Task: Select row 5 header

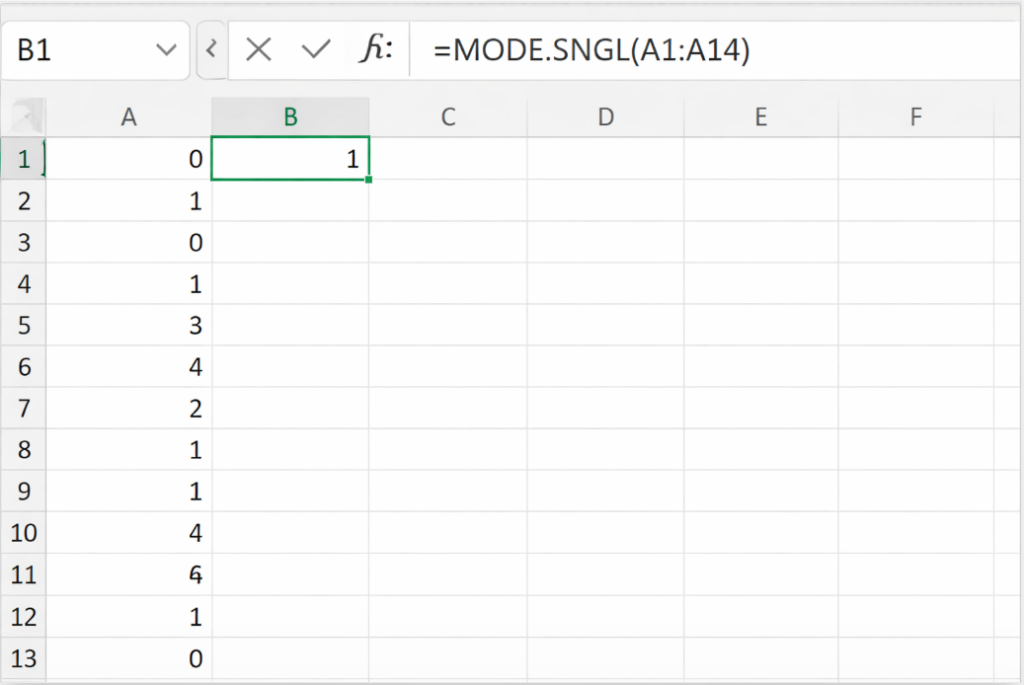Action: point(24,326)
